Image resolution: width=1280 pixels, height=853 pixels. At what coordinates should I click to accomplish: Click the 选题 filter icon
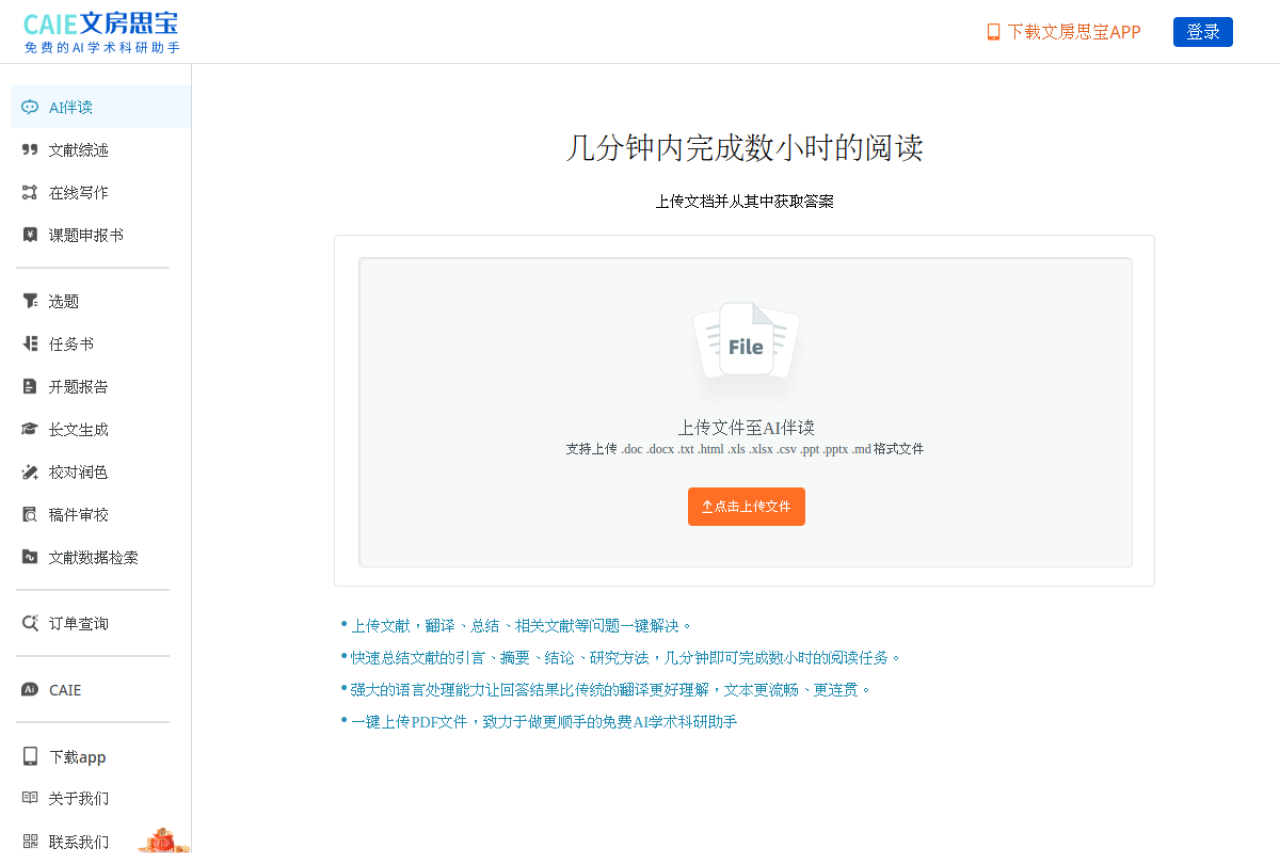tap(30, 301)
